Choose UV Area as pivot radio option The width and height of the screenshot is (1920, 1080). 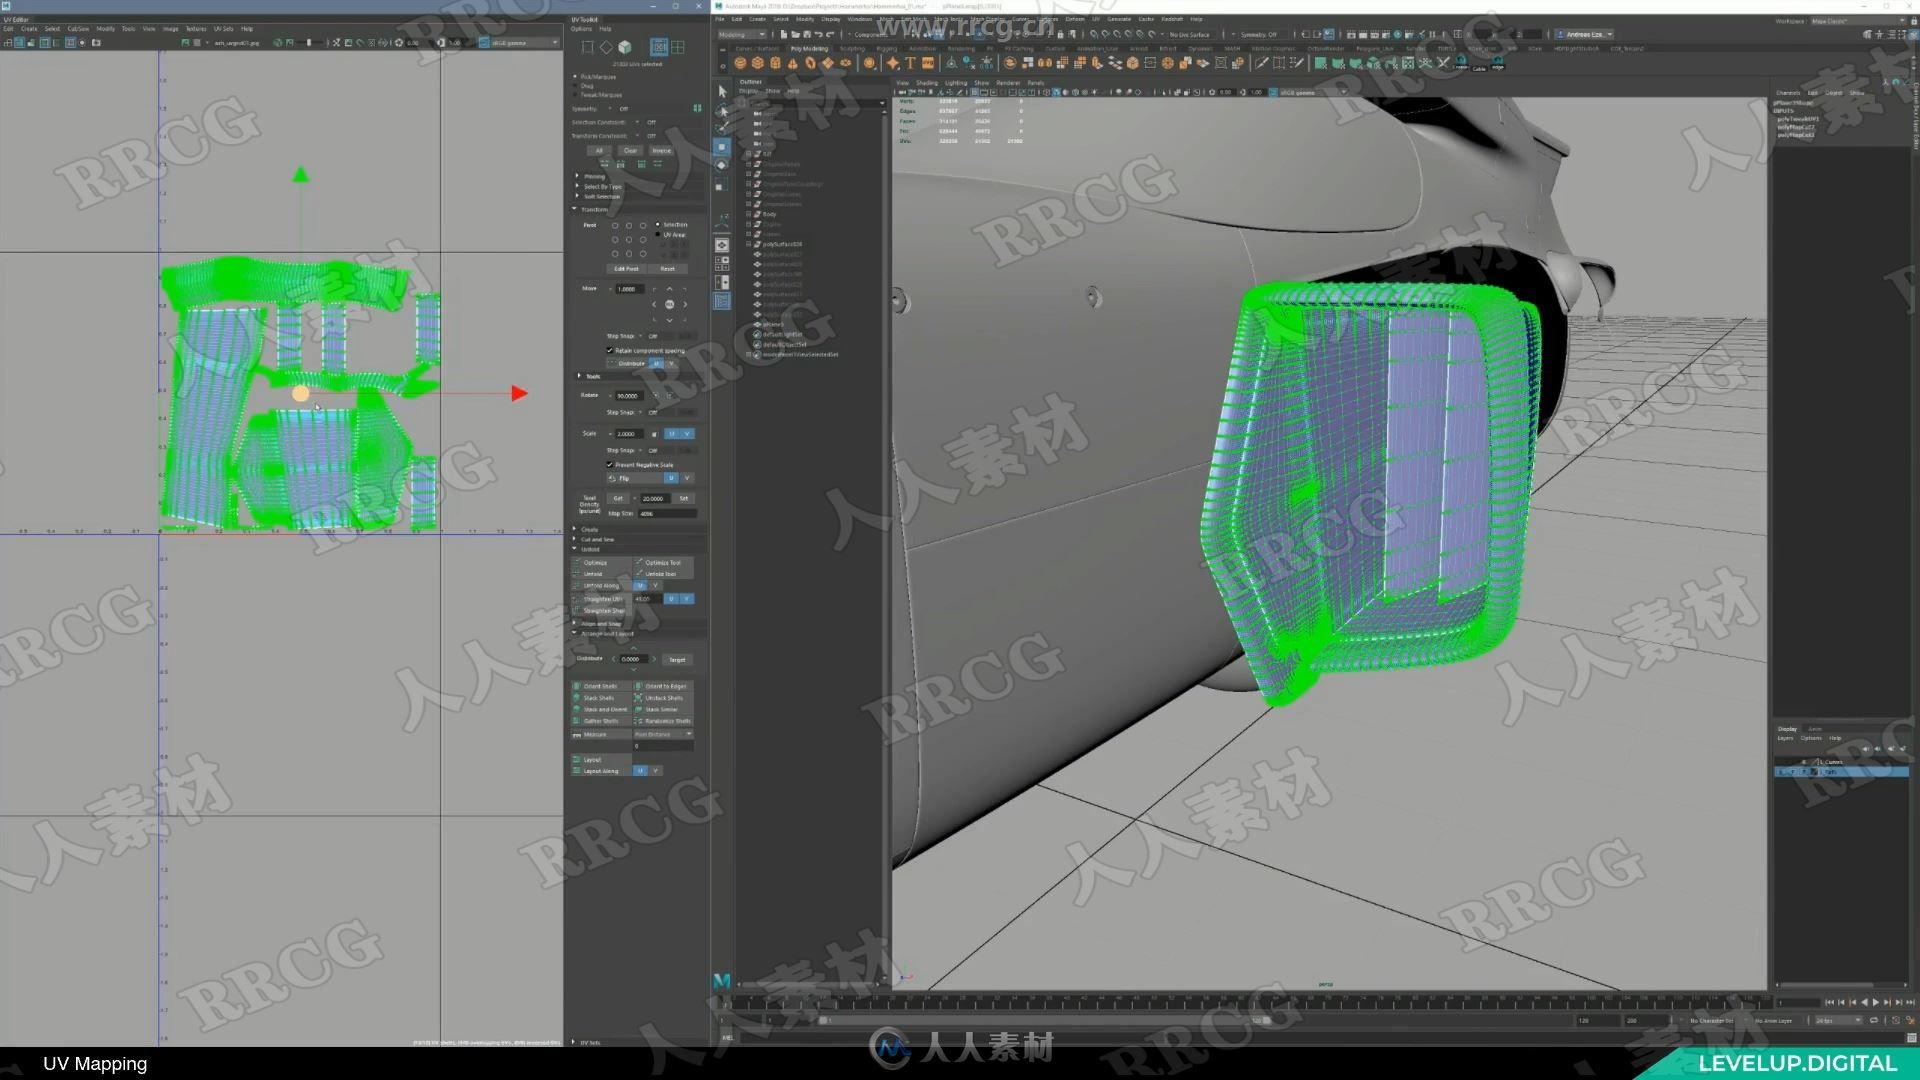click(658, 235)
